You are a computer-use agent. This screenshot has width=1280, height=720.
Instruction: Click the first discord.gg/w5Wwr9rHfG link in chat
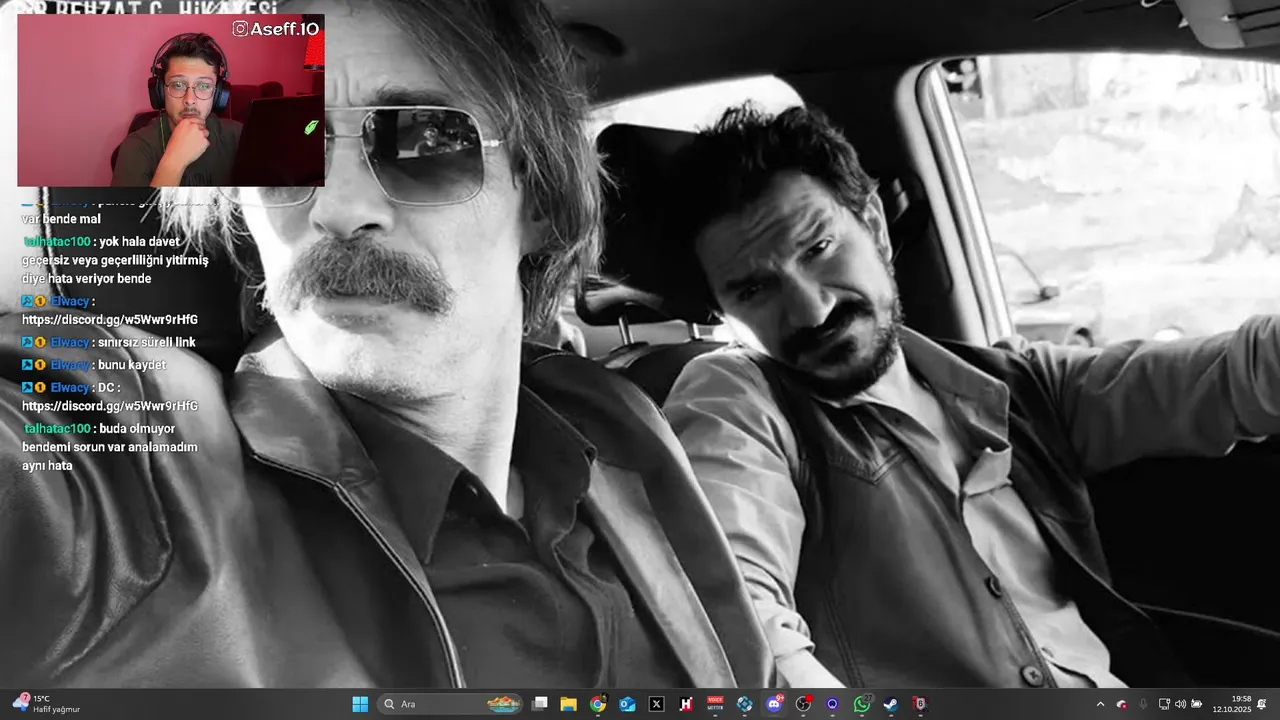pyautogui.click(x=110, y=320)
